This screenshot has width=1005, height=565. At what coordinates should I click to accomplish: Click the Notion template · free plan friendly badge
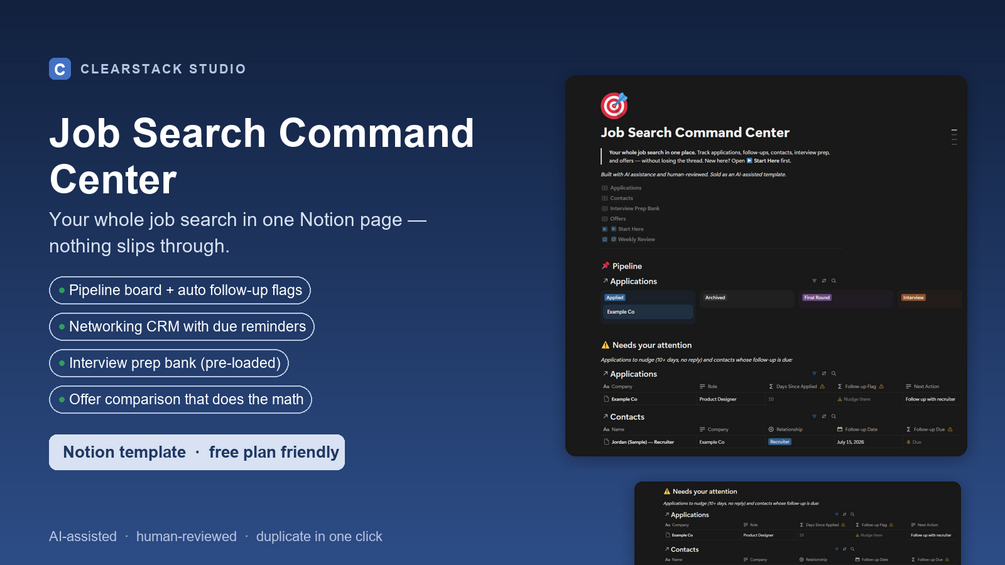click(x=197, y=452)
